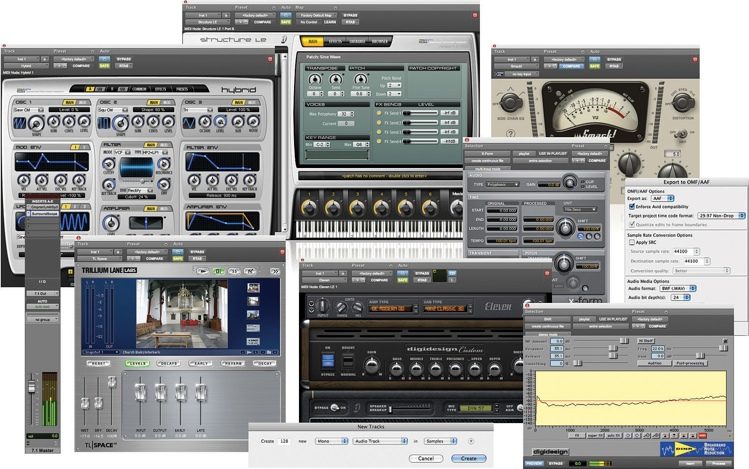Toggle the Quantize edits to frame boundaries checkbox
The height and width of the screenshot is (469, 749).
(629, 225)
